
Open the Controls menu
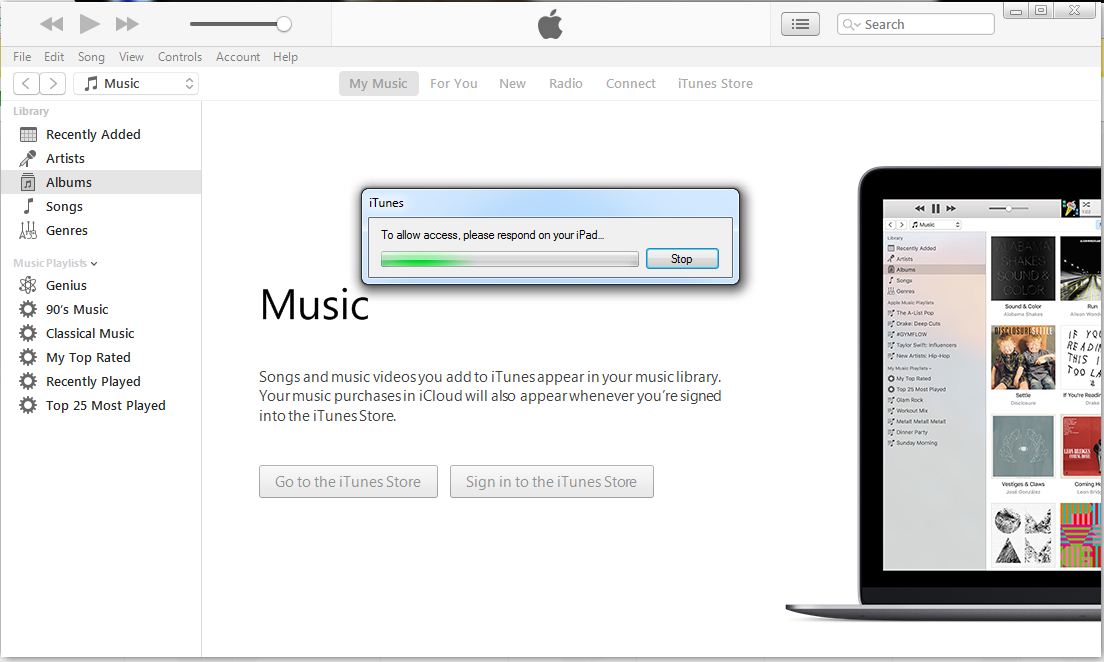(x=180, y=56)
